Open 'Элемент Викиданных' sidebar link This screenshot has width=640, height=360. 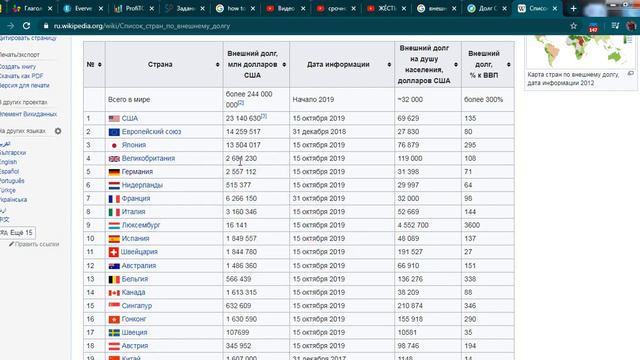(28, 114)
